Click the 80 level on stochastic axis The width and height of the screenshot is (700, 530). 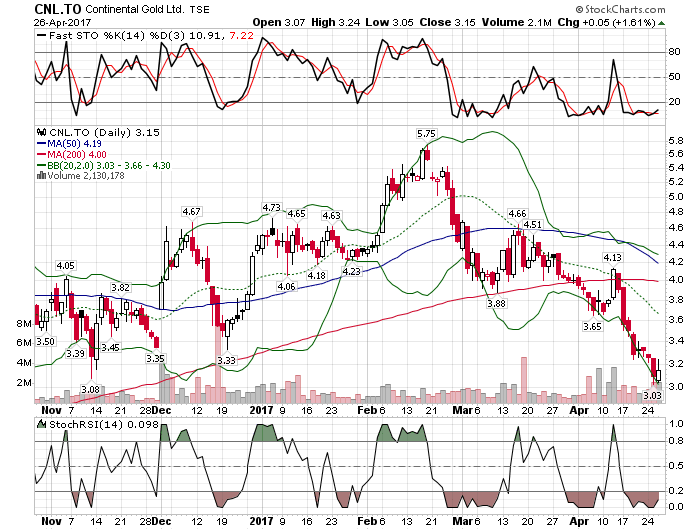(x=674, y=52)
